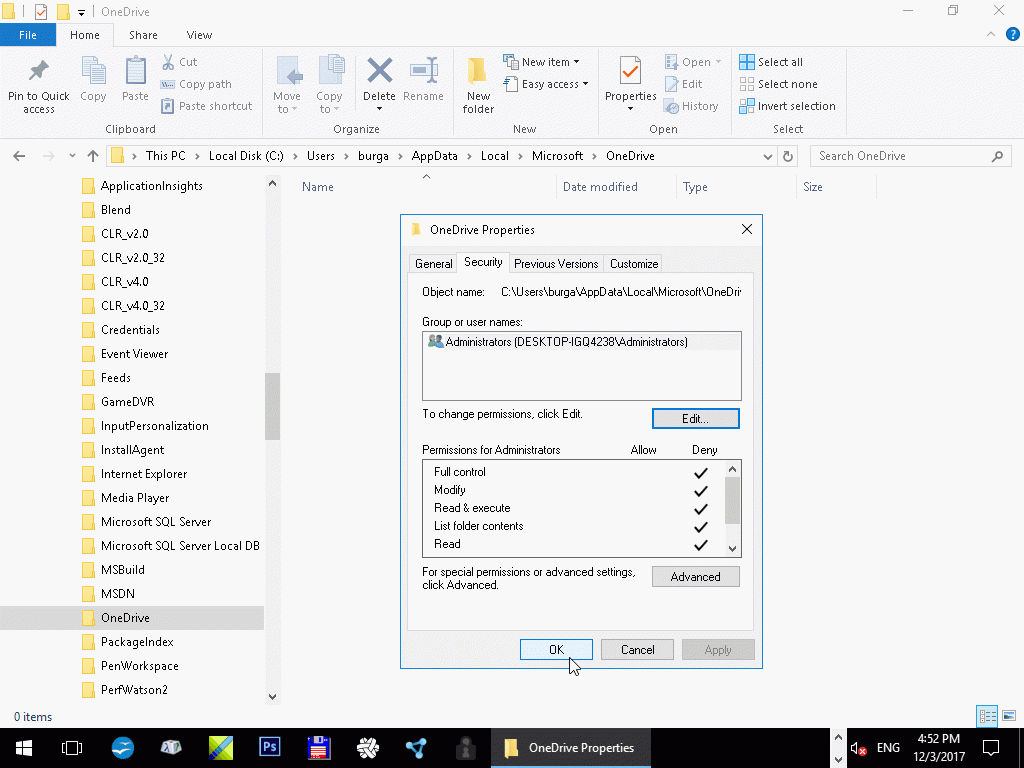
Task: Switch to details view icon
Action: click(987, 716)
